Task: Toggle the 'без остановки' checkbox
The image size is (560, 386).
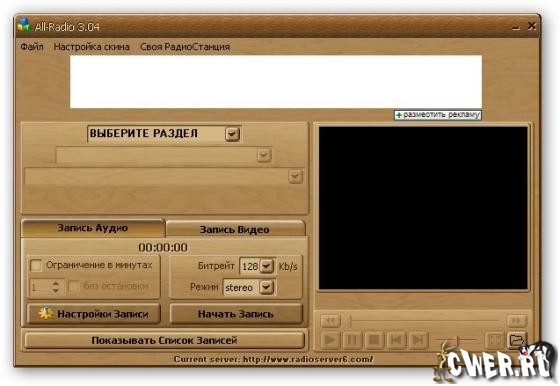Action: click(x=74, y=286)
